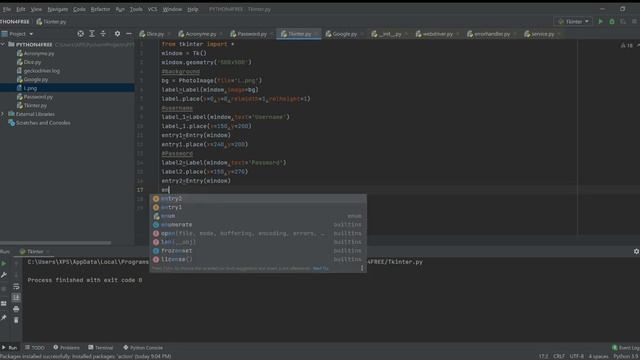Switch to service.py editor tab
Image resolution: width=640 pixels, height=360 pixels.
click(x=542, y=34)
